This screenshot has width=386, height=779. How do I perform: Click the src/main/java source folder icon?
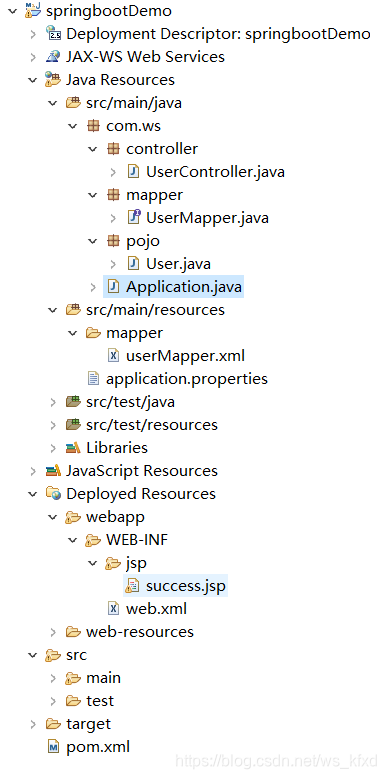pos(73,103)
